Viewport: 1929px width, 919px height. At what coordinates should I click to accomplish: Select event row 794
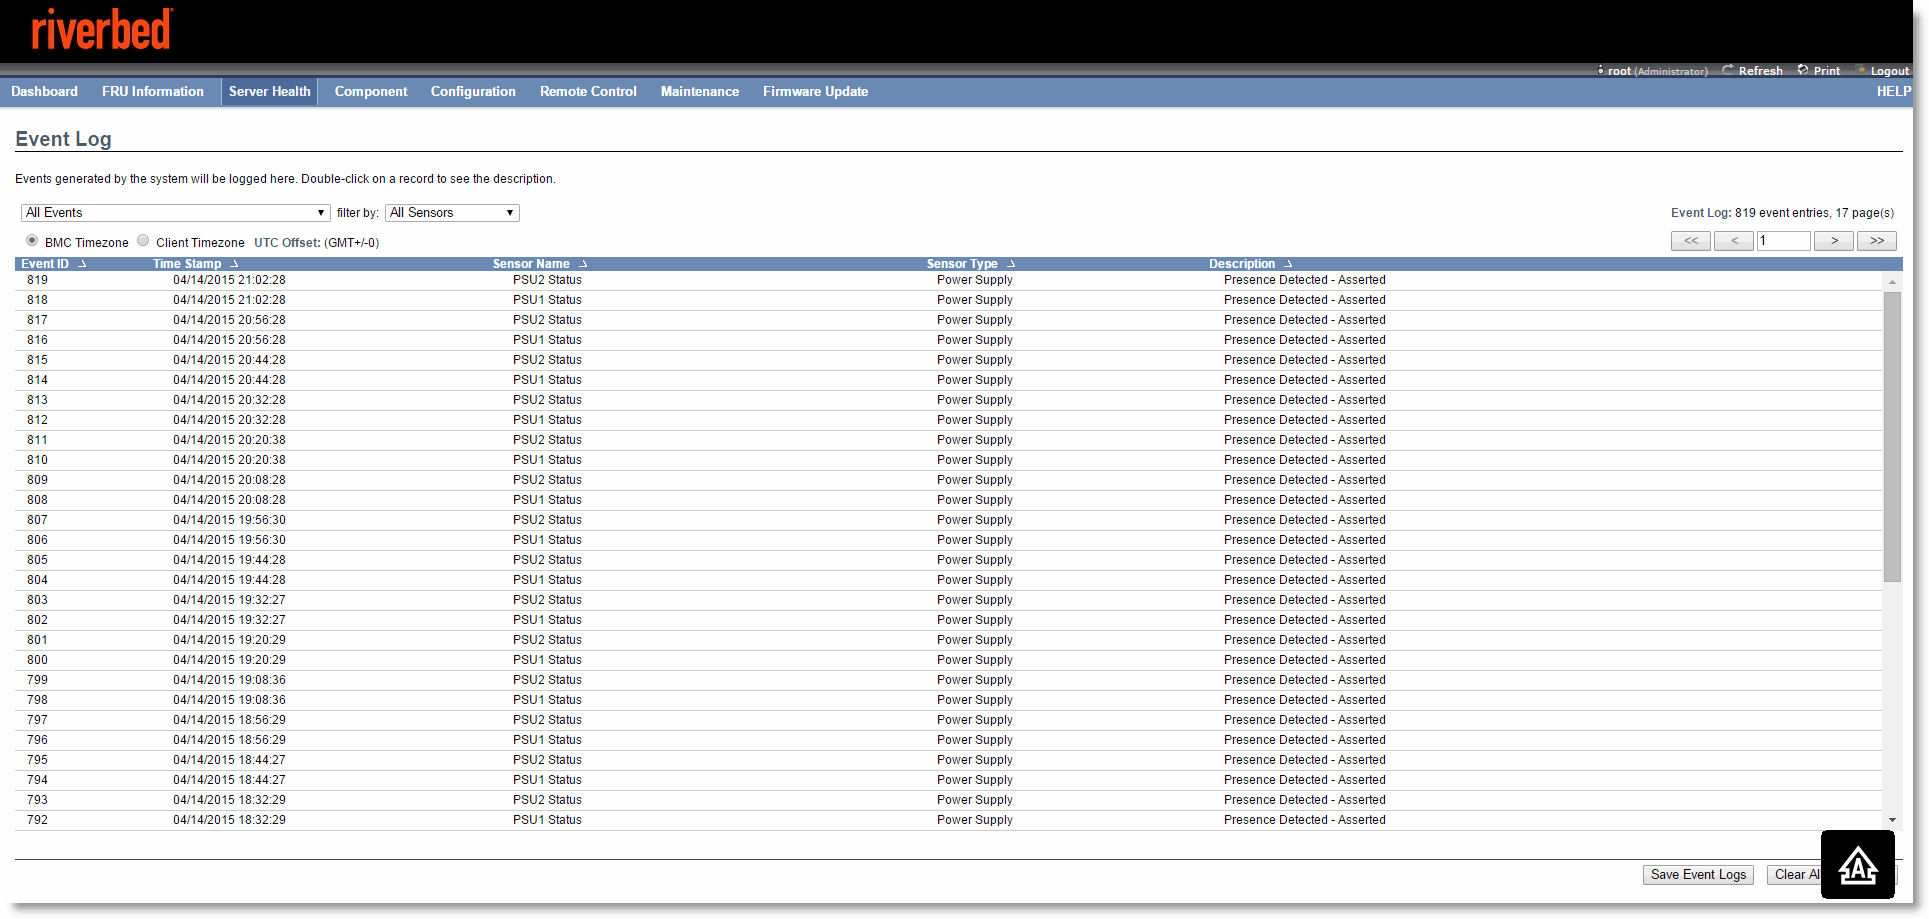948,780
